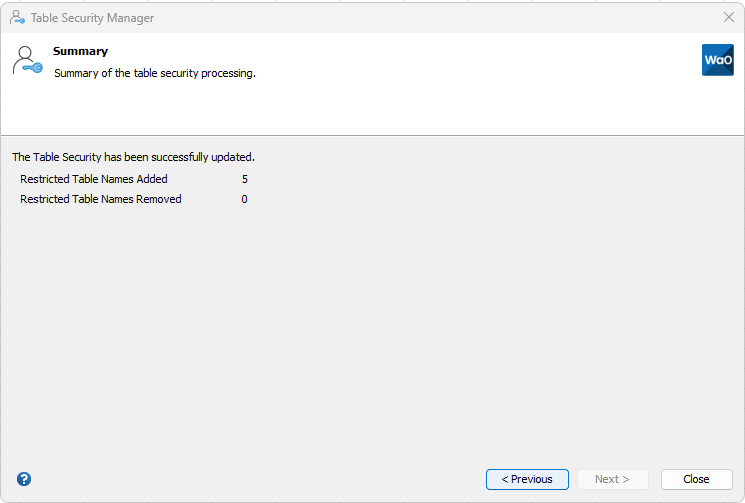745x503 pixels.
Task: Click the title bar Table Security Manager icon
Action: coord(17,18)
